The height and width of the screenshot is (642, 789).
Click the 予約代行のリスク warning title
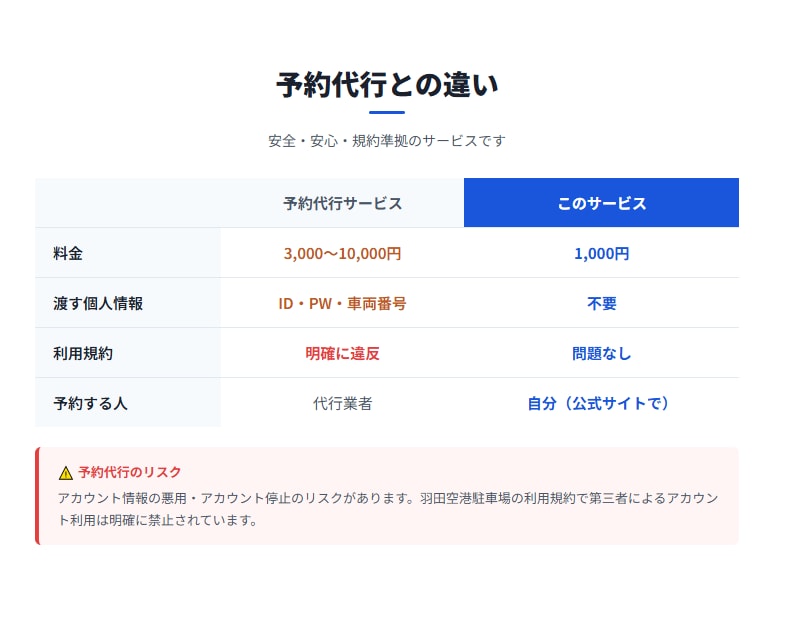pyautogui.click(x=129, y=472)
